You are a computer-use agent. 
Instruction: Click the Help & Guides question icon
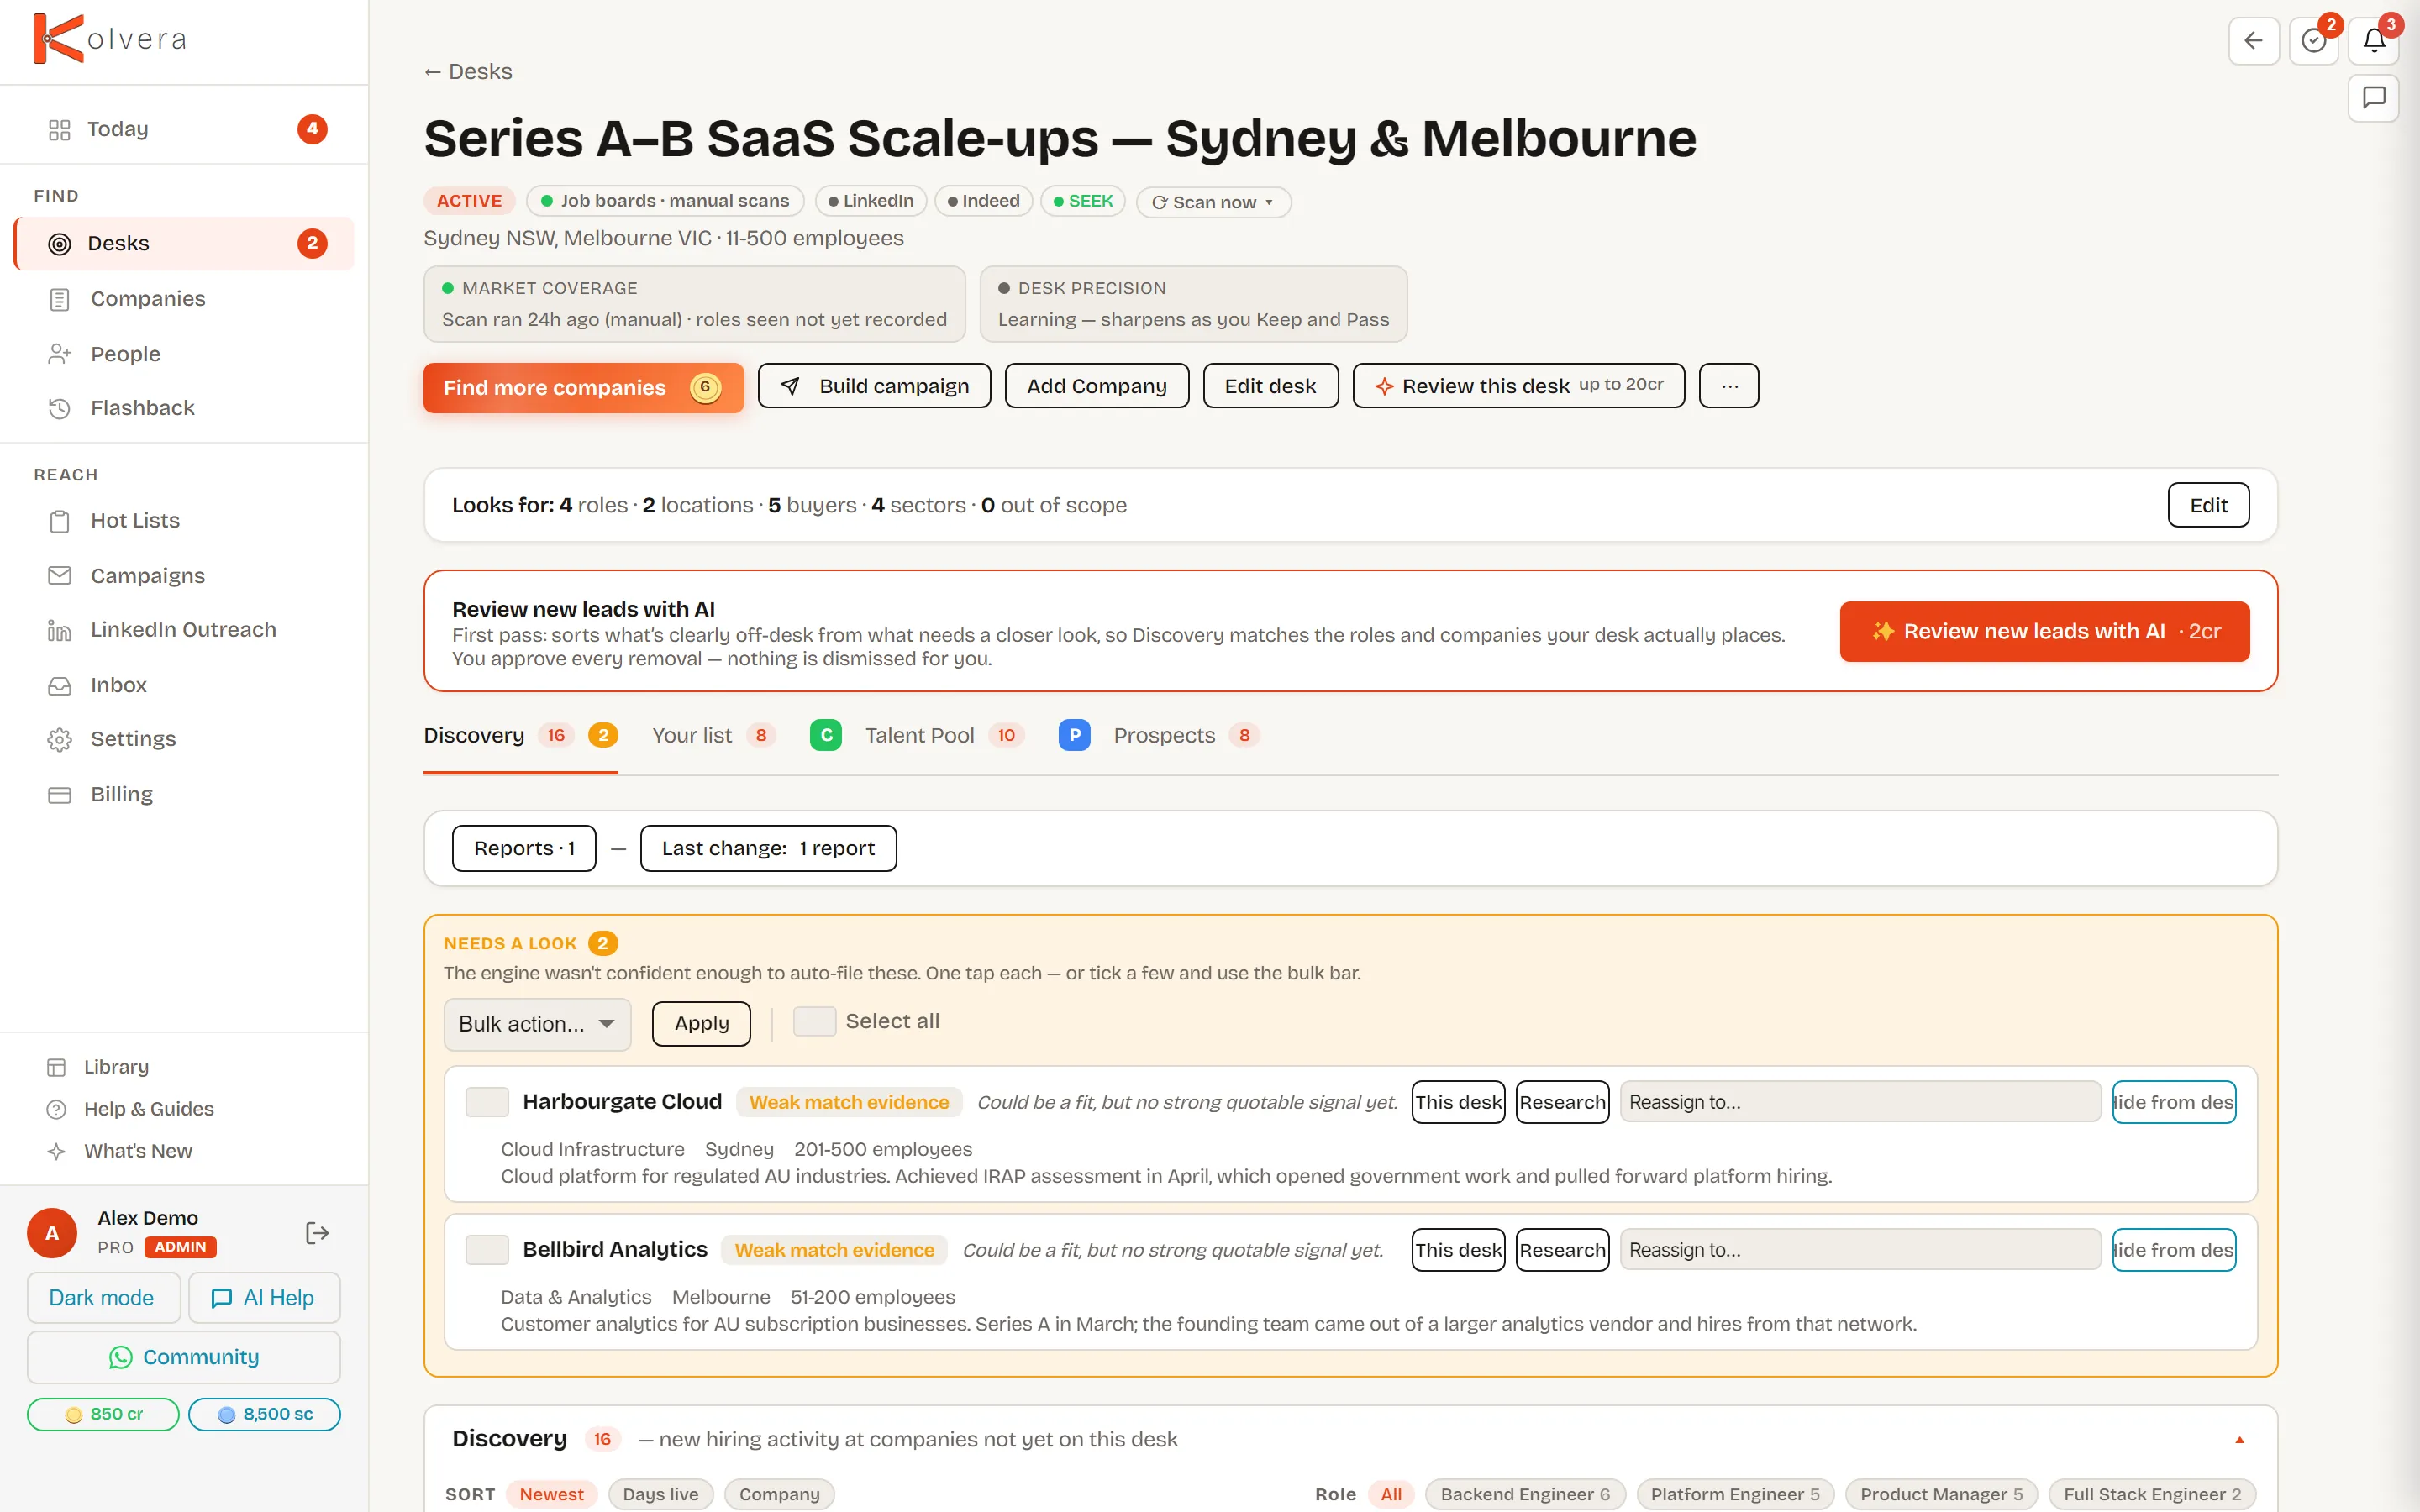click(57, 1109)
